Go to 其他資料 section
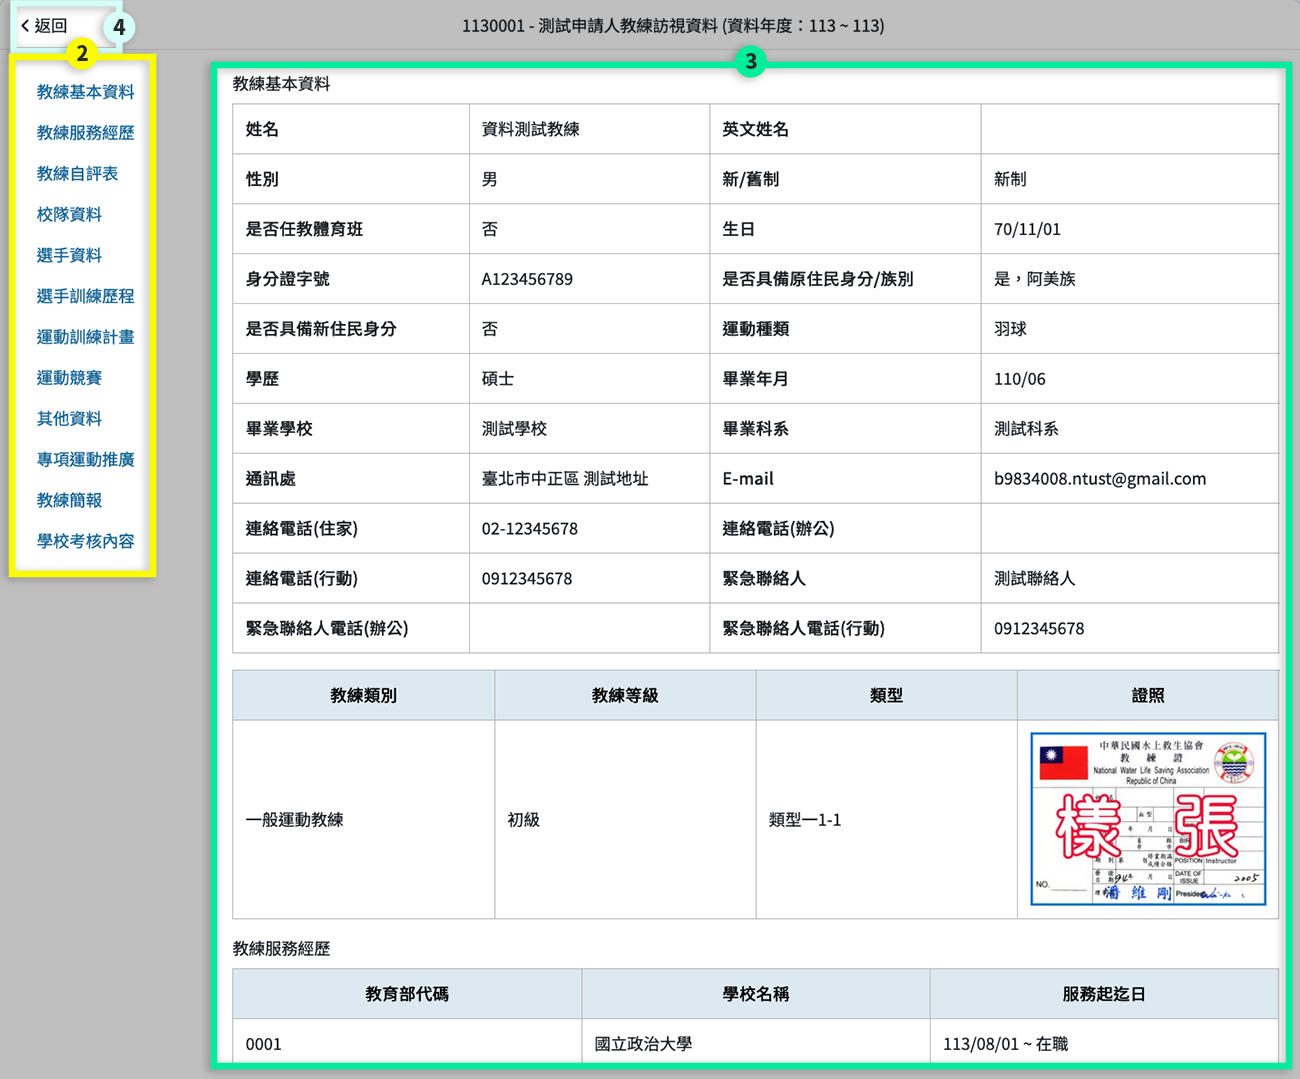Screen dimensions: 1300x1079 [69, 419]
